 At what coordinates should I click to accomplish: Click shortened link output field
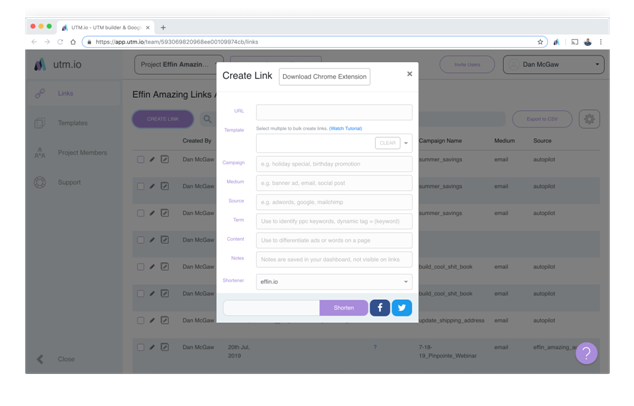coord(271,308)
